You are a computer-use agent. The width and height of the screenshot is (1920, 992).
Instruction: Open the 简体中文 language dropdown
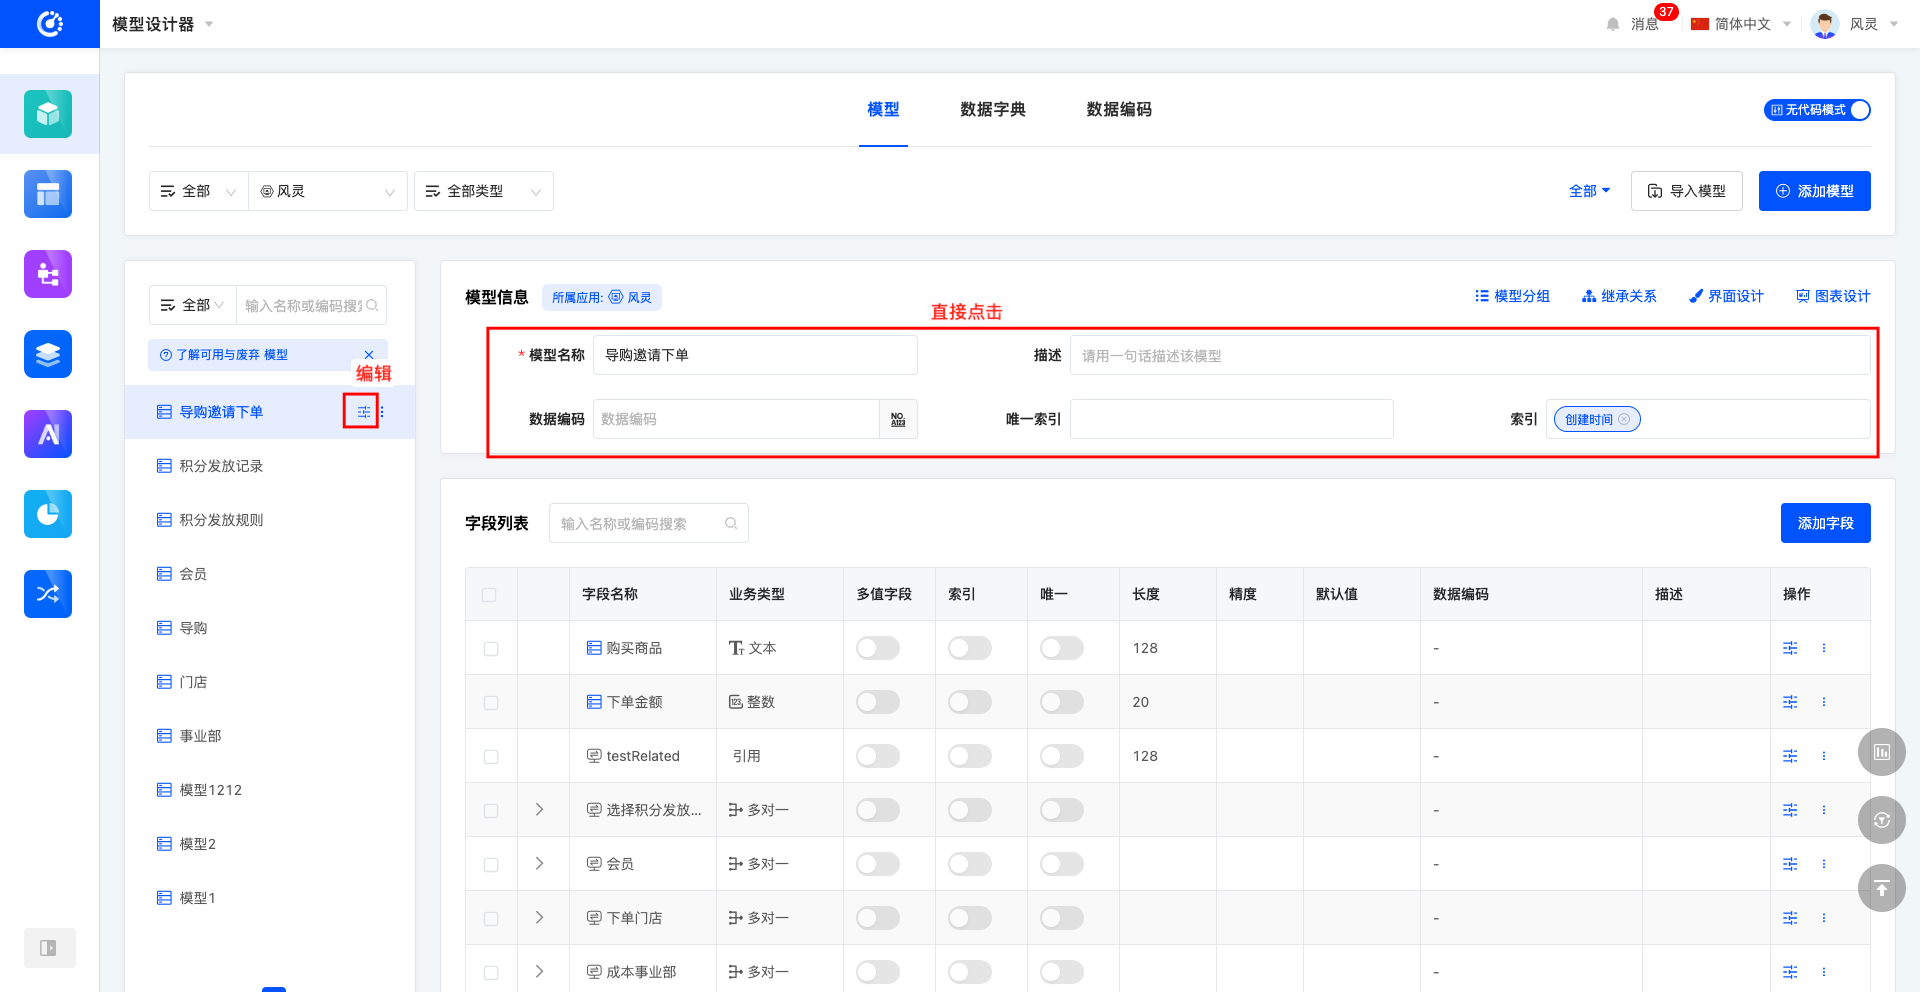1741,24
